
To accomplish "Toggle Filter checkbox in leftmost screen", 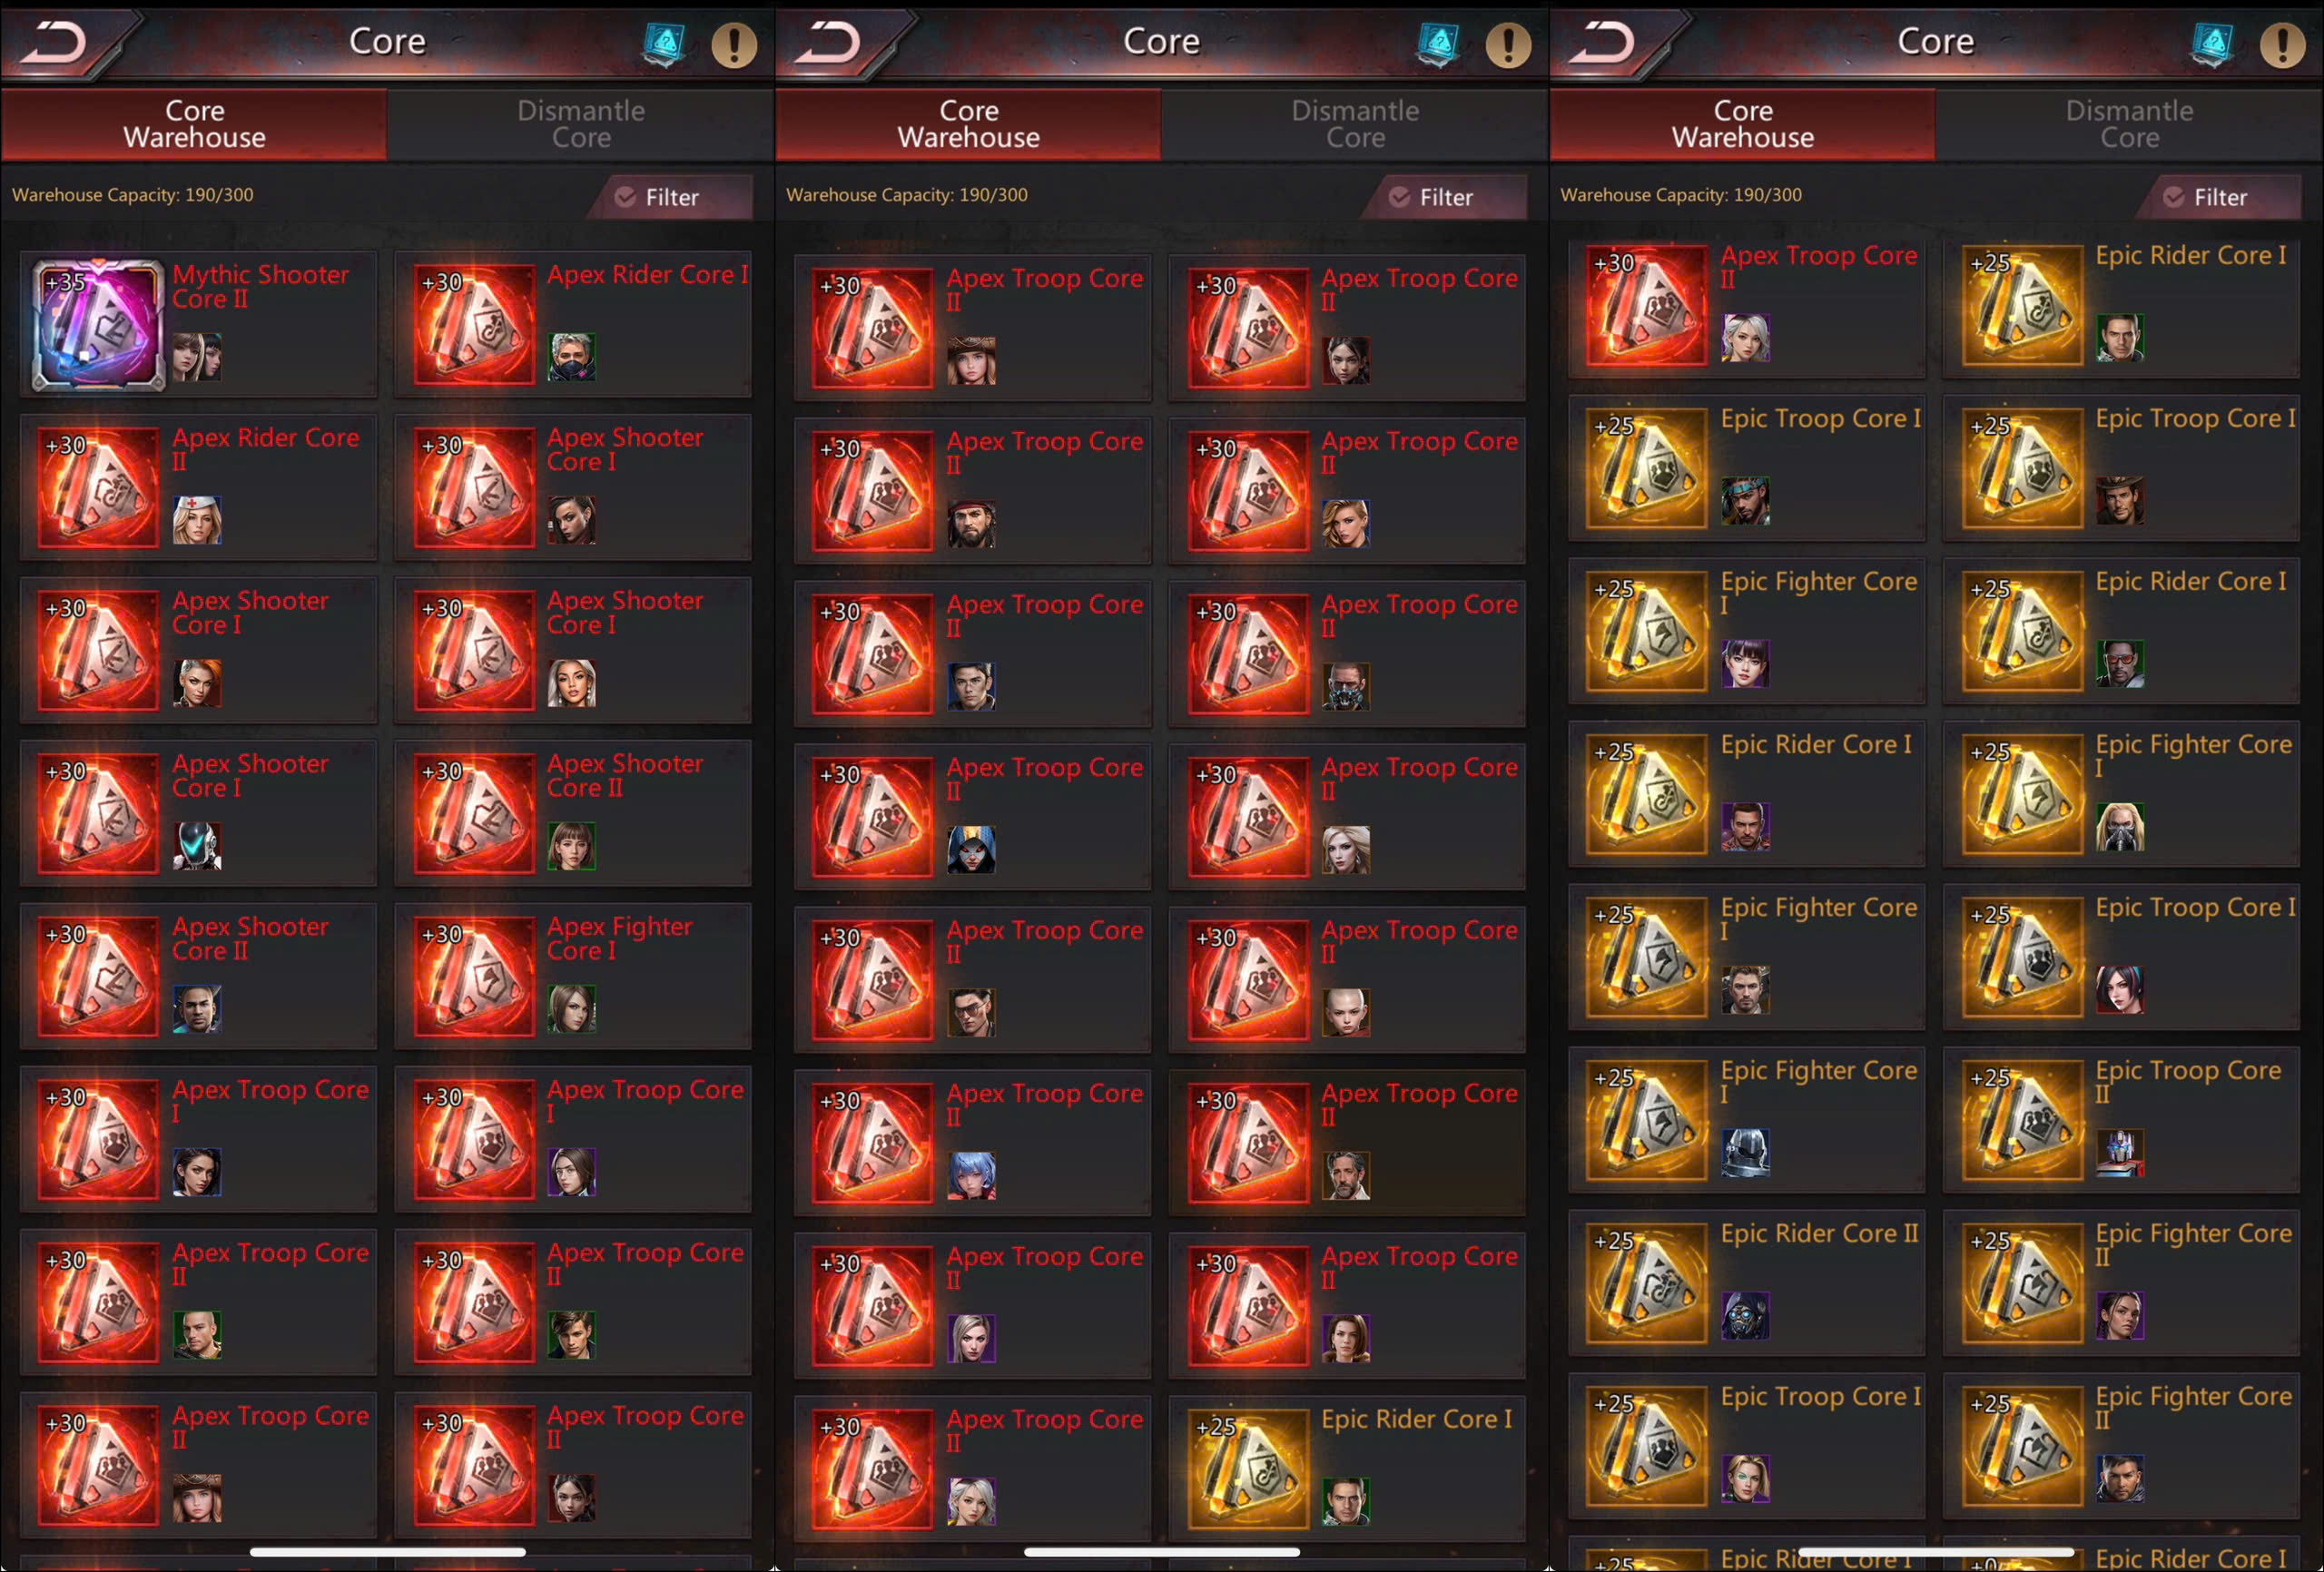I will tap(625, 197).
